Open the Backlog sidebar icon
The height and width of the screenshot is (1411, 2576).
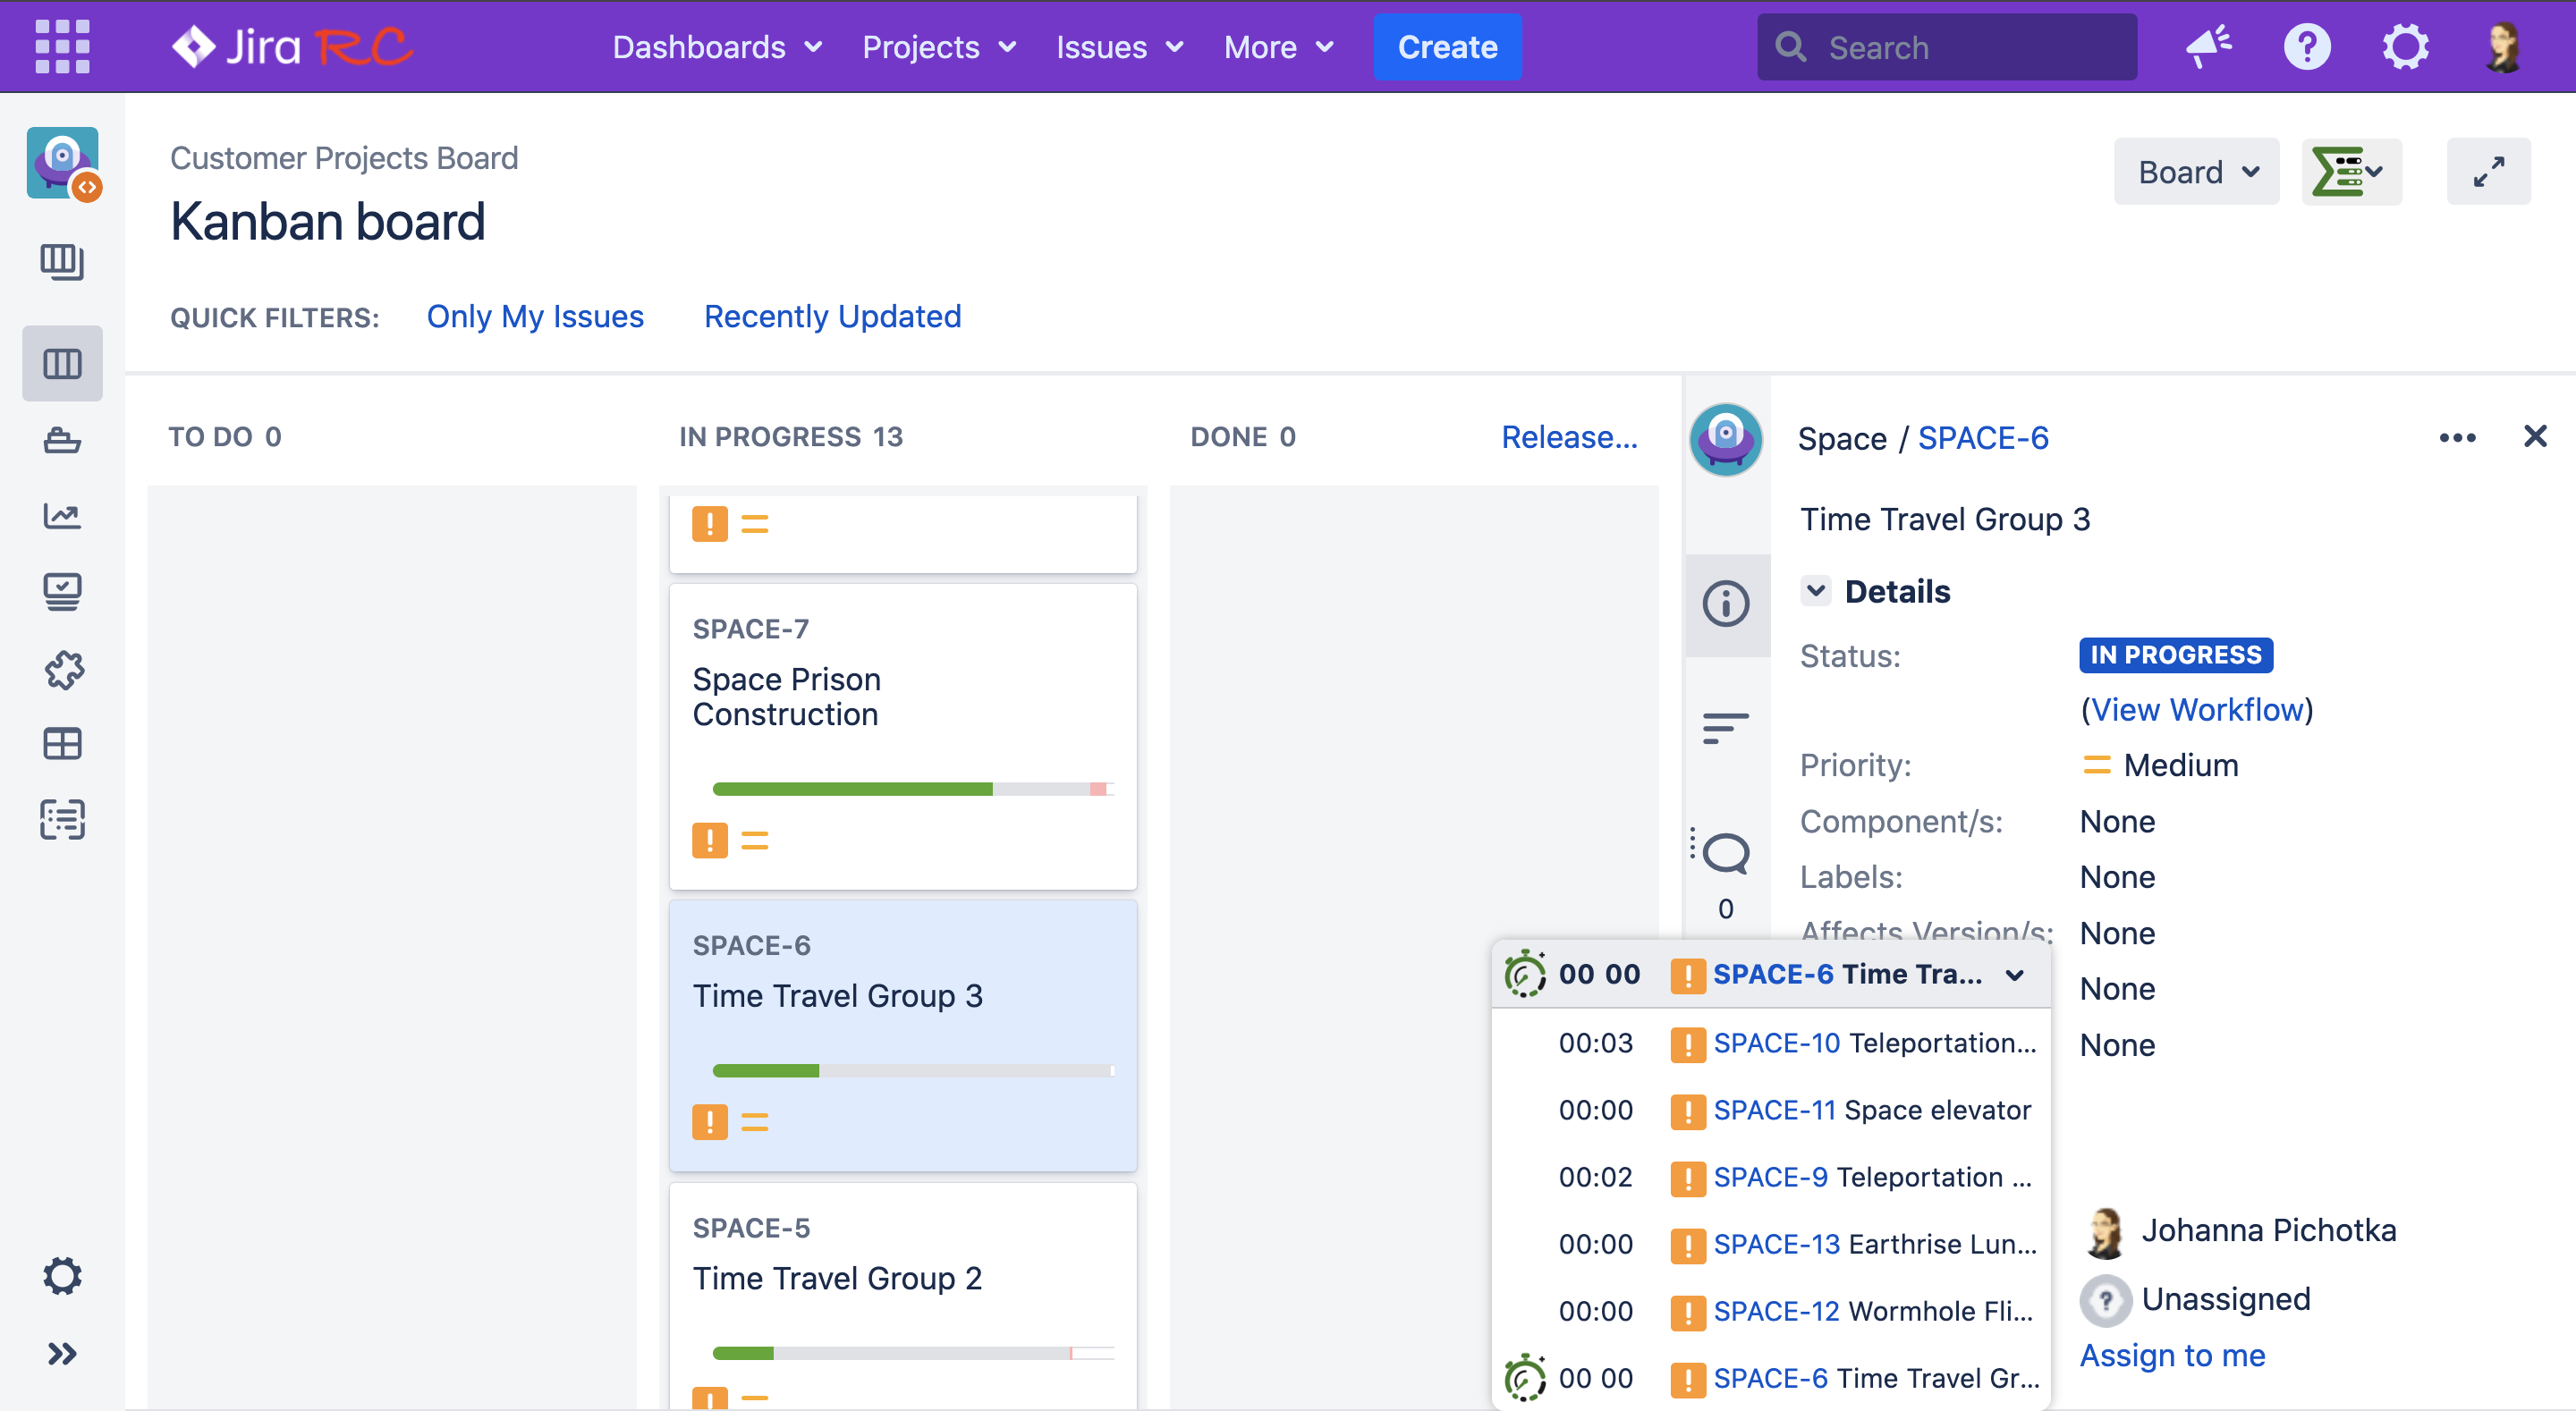coord(62,262)
